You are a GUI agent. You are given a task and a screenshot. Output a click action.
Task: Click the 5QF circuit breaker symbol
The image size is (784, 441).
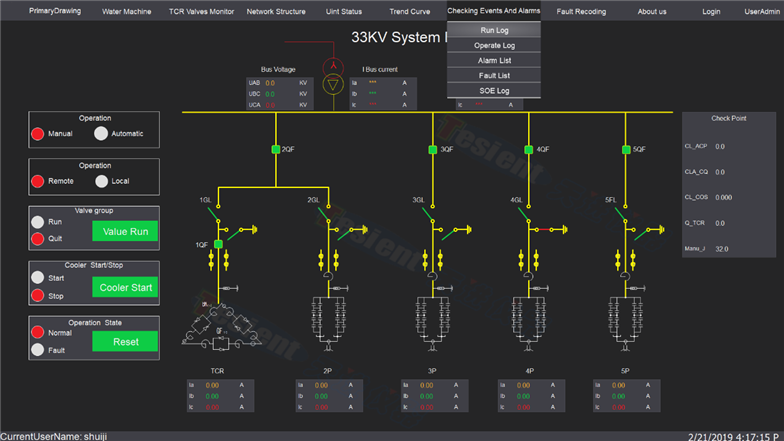point(626,149)
